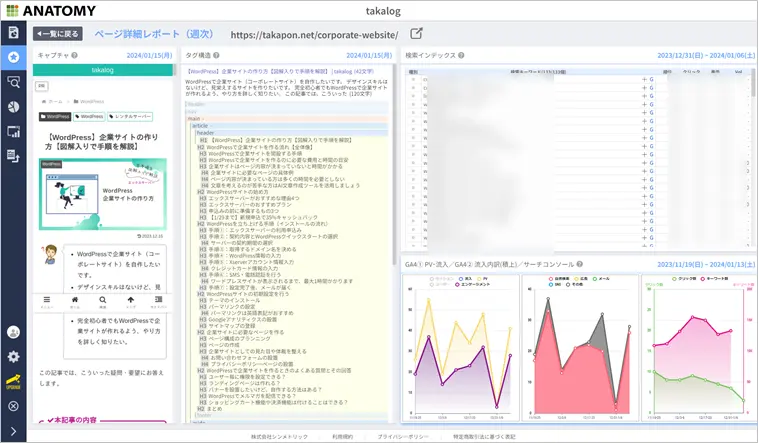758x443 pixels.
Task: Click the ANATOMY logo
Action: click(x=51, y=10)
